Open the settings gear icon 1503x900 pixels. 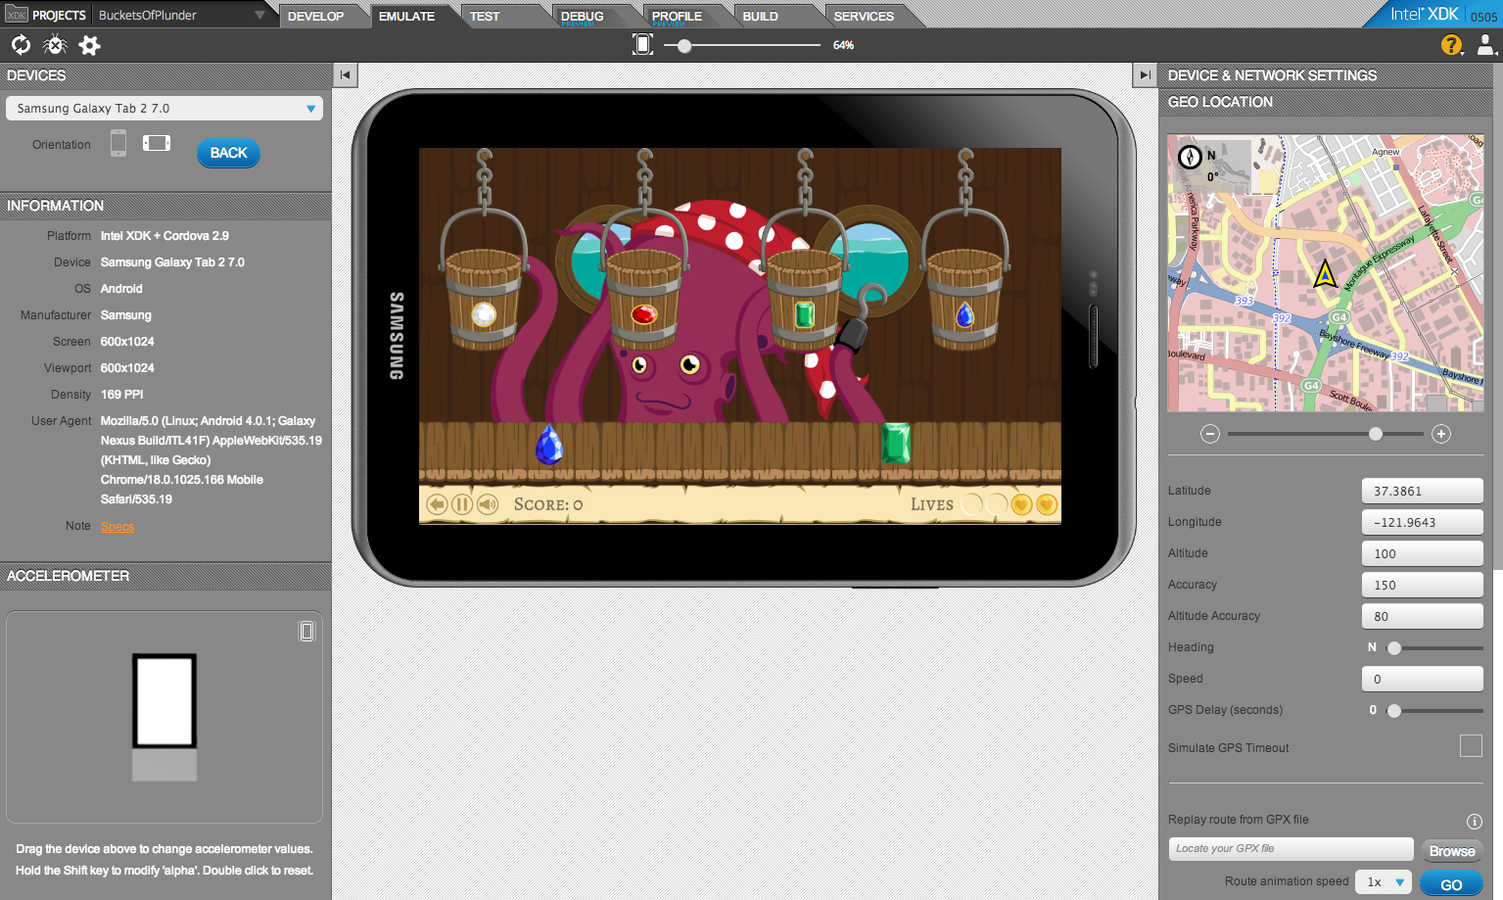click(x=90, y=45)
